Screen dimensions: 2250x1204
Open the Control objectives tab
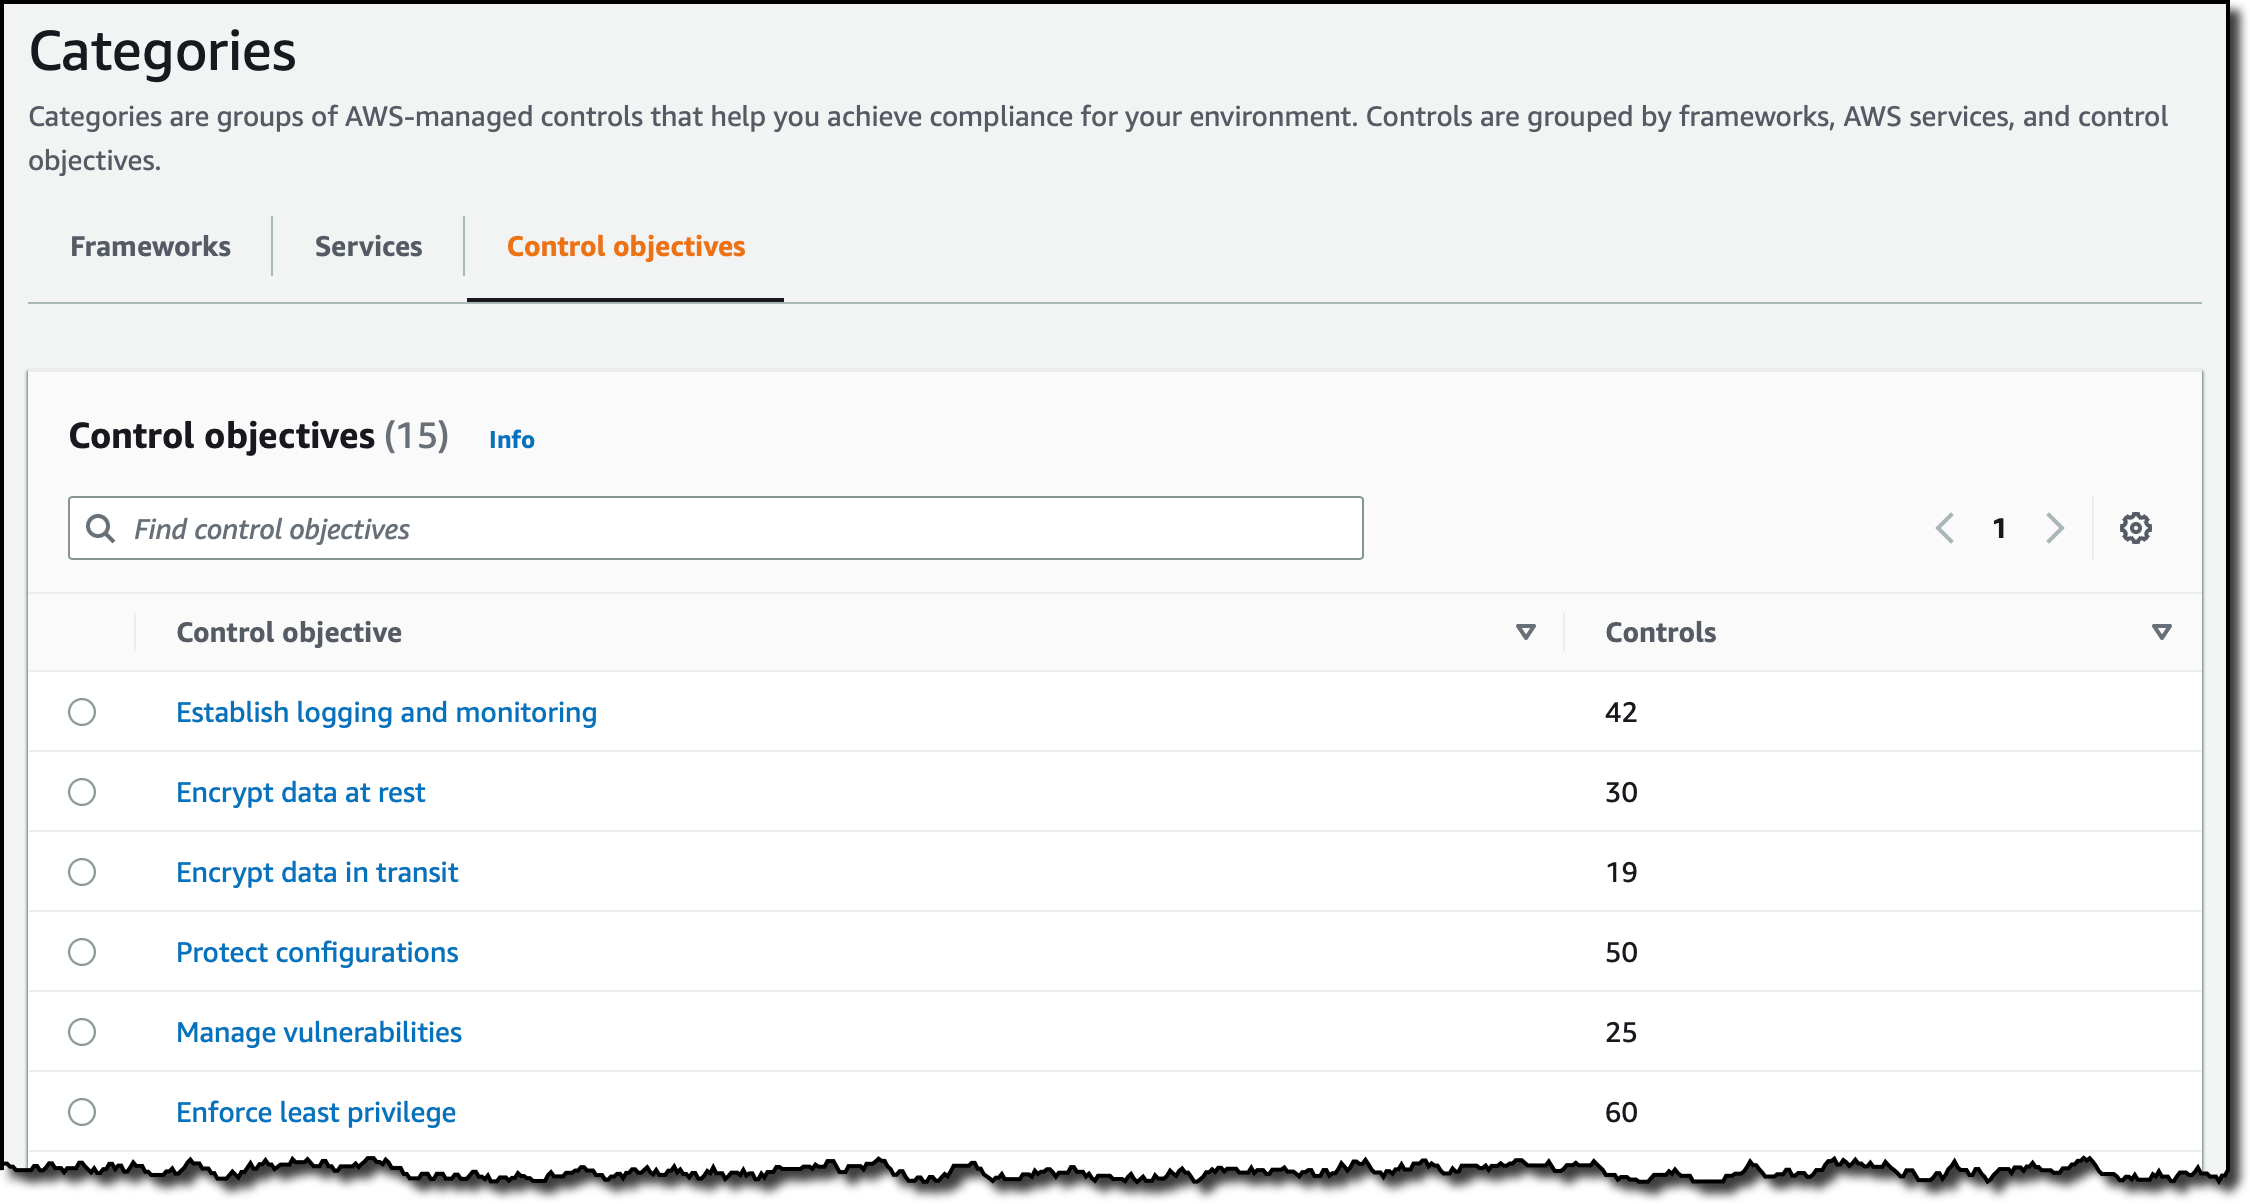pyautogui.click(x=626, y=246)
